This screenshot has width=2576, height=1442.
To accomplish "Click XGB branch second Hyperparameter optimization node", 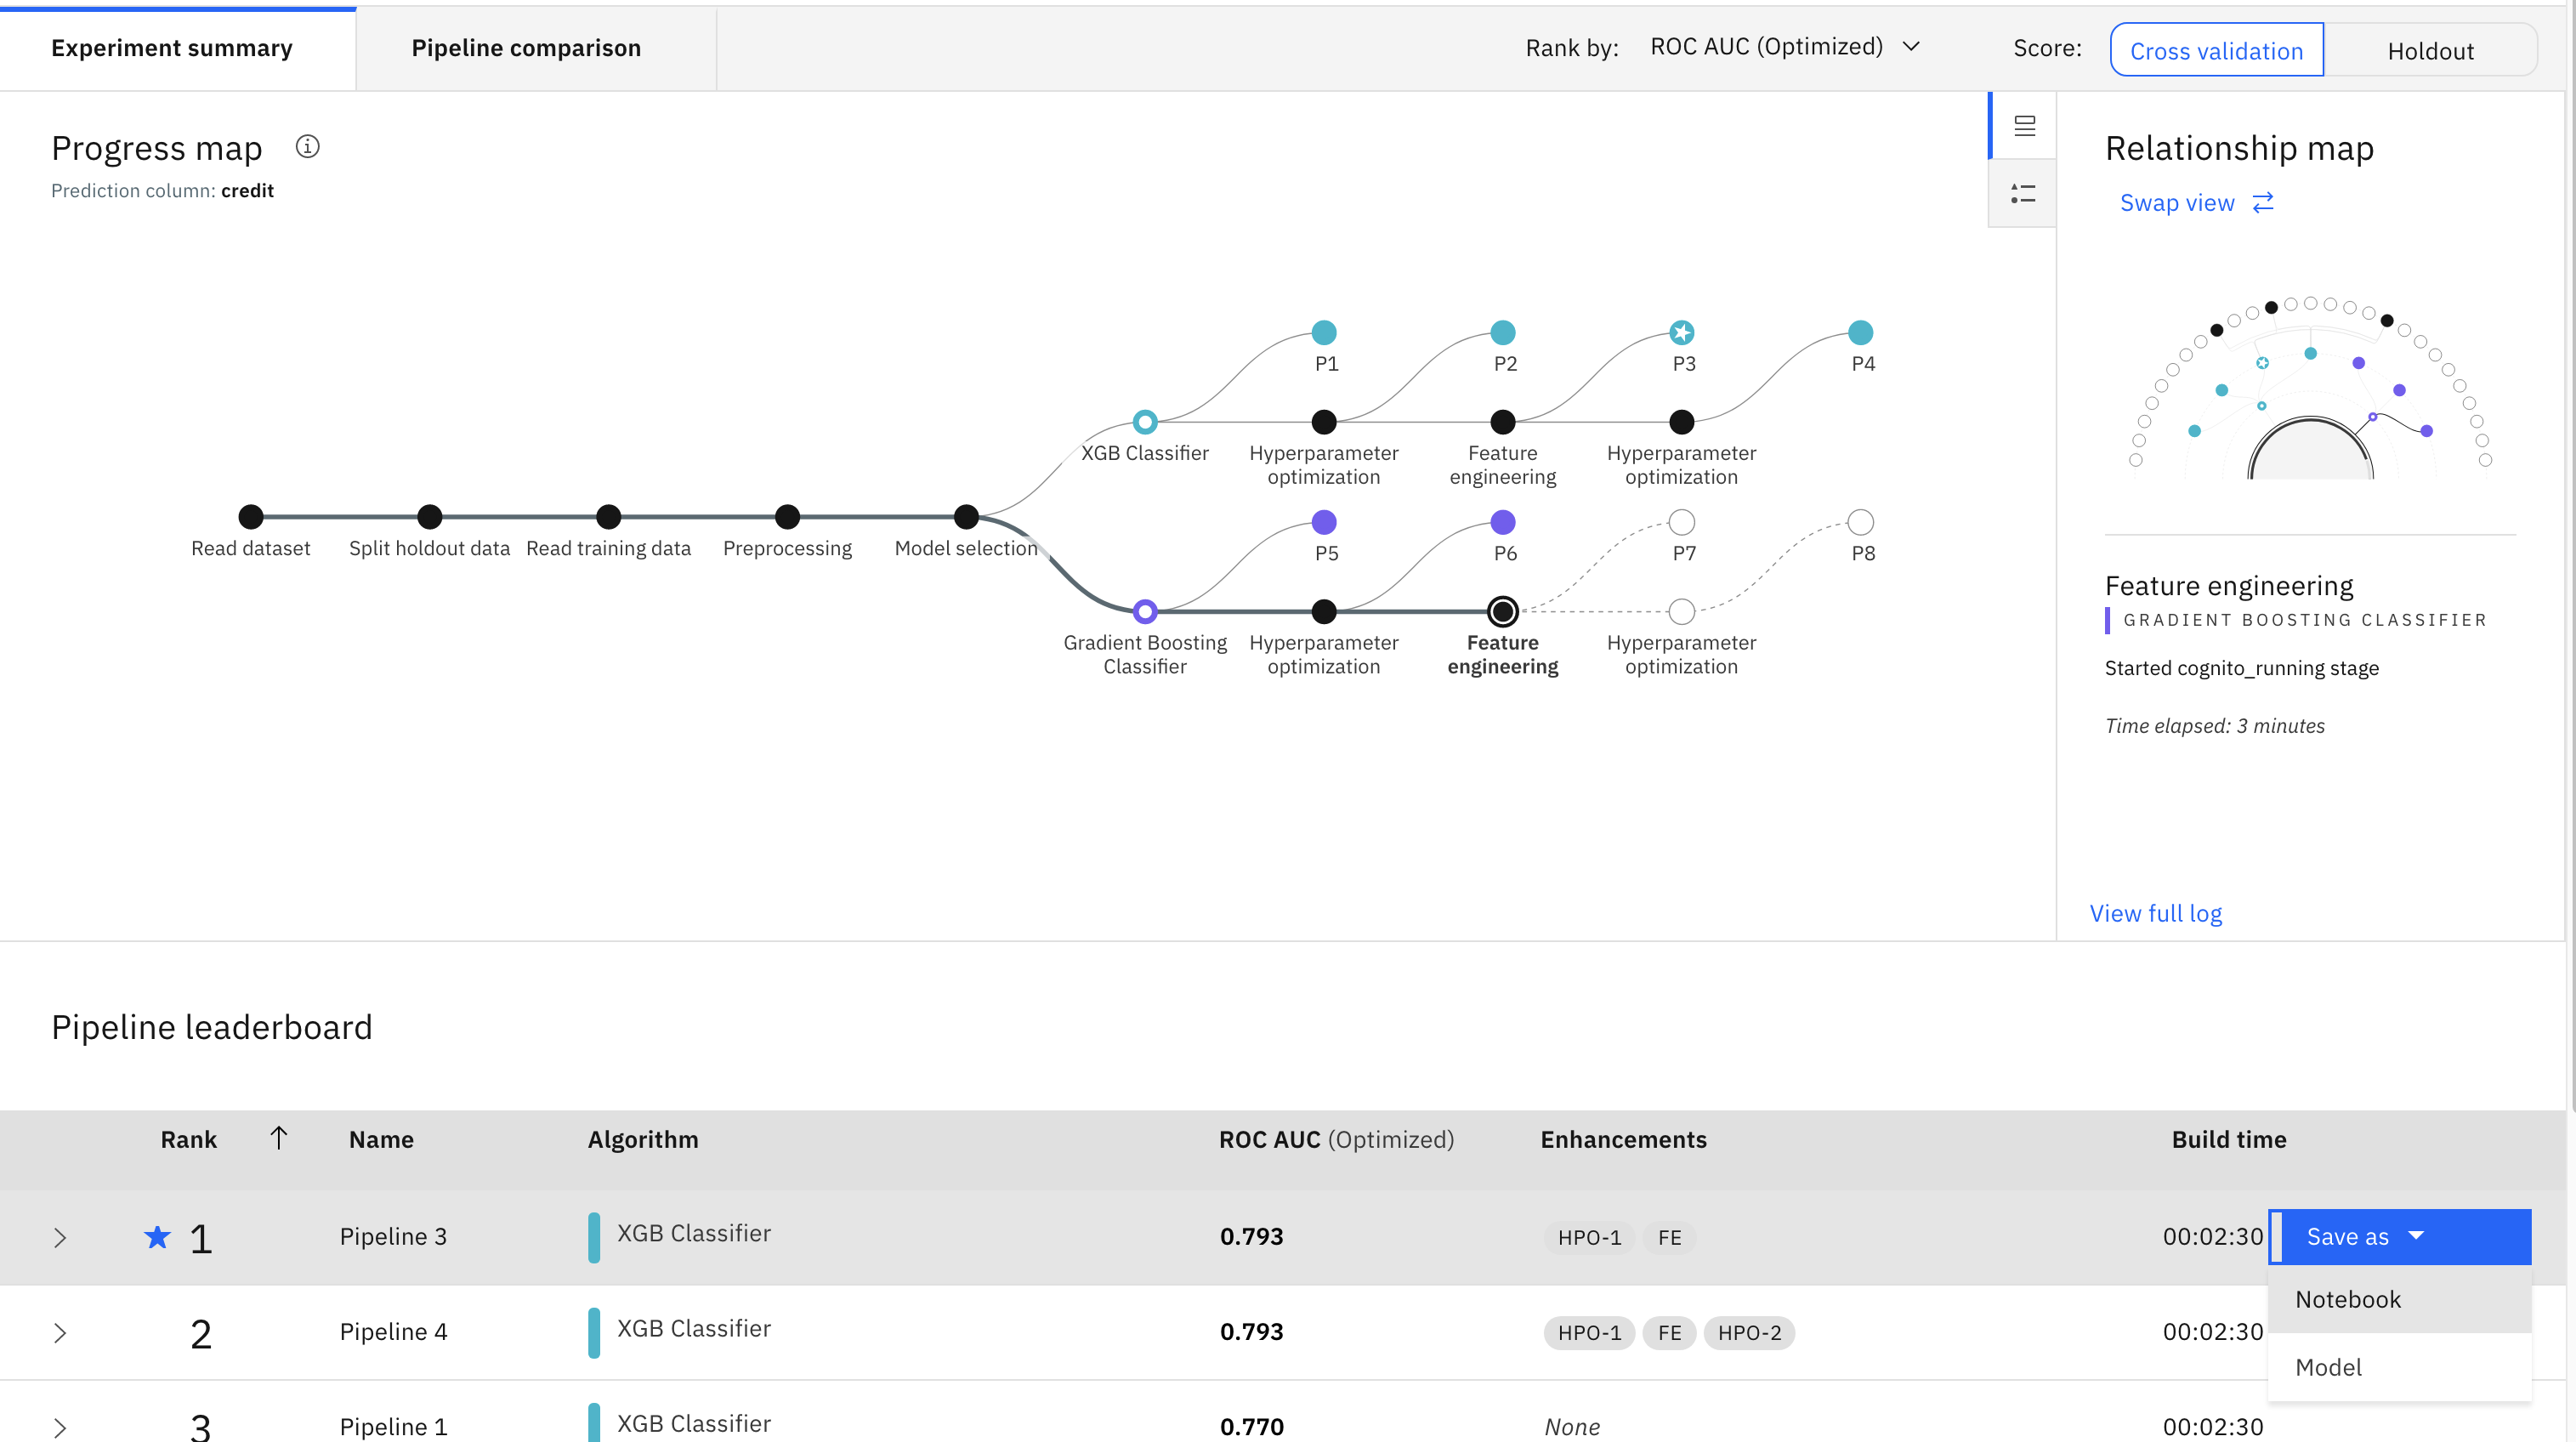I will point(1682,422).
